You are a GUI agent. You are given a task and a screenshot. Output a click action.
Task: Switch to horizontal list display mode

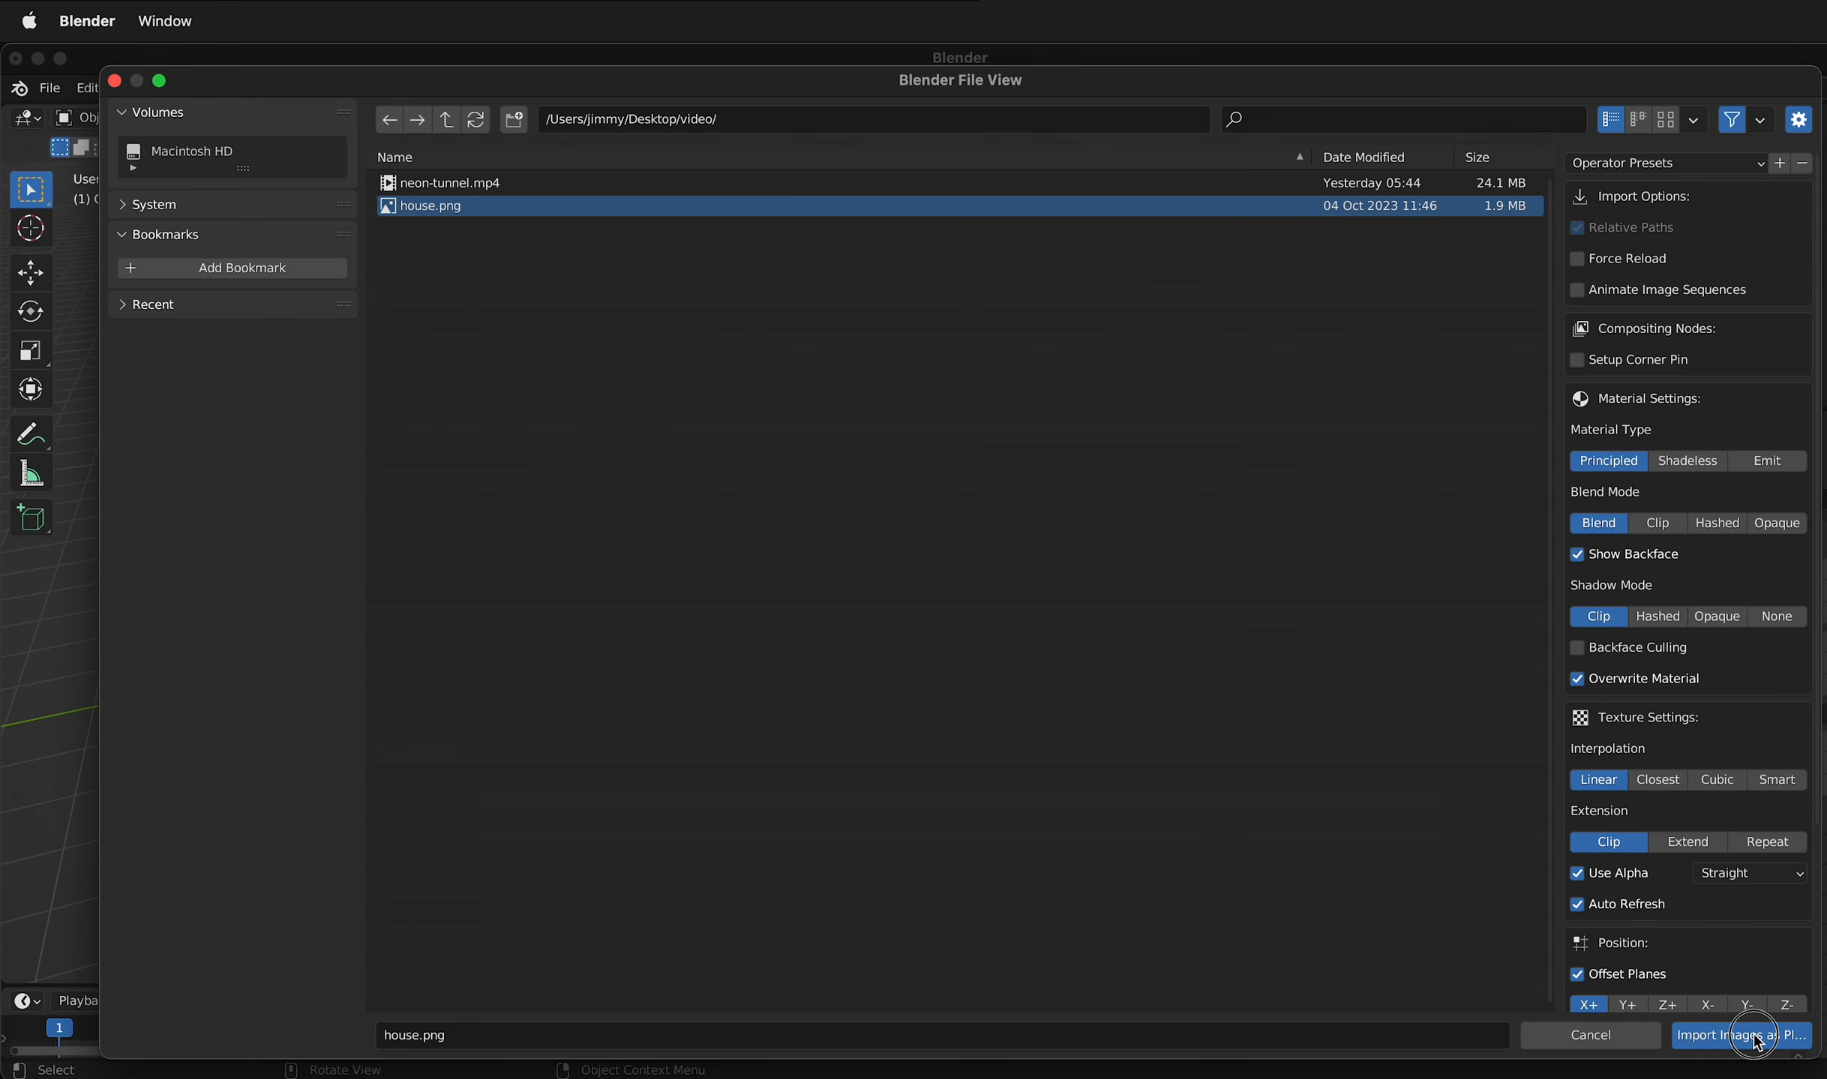(1638, 120)
